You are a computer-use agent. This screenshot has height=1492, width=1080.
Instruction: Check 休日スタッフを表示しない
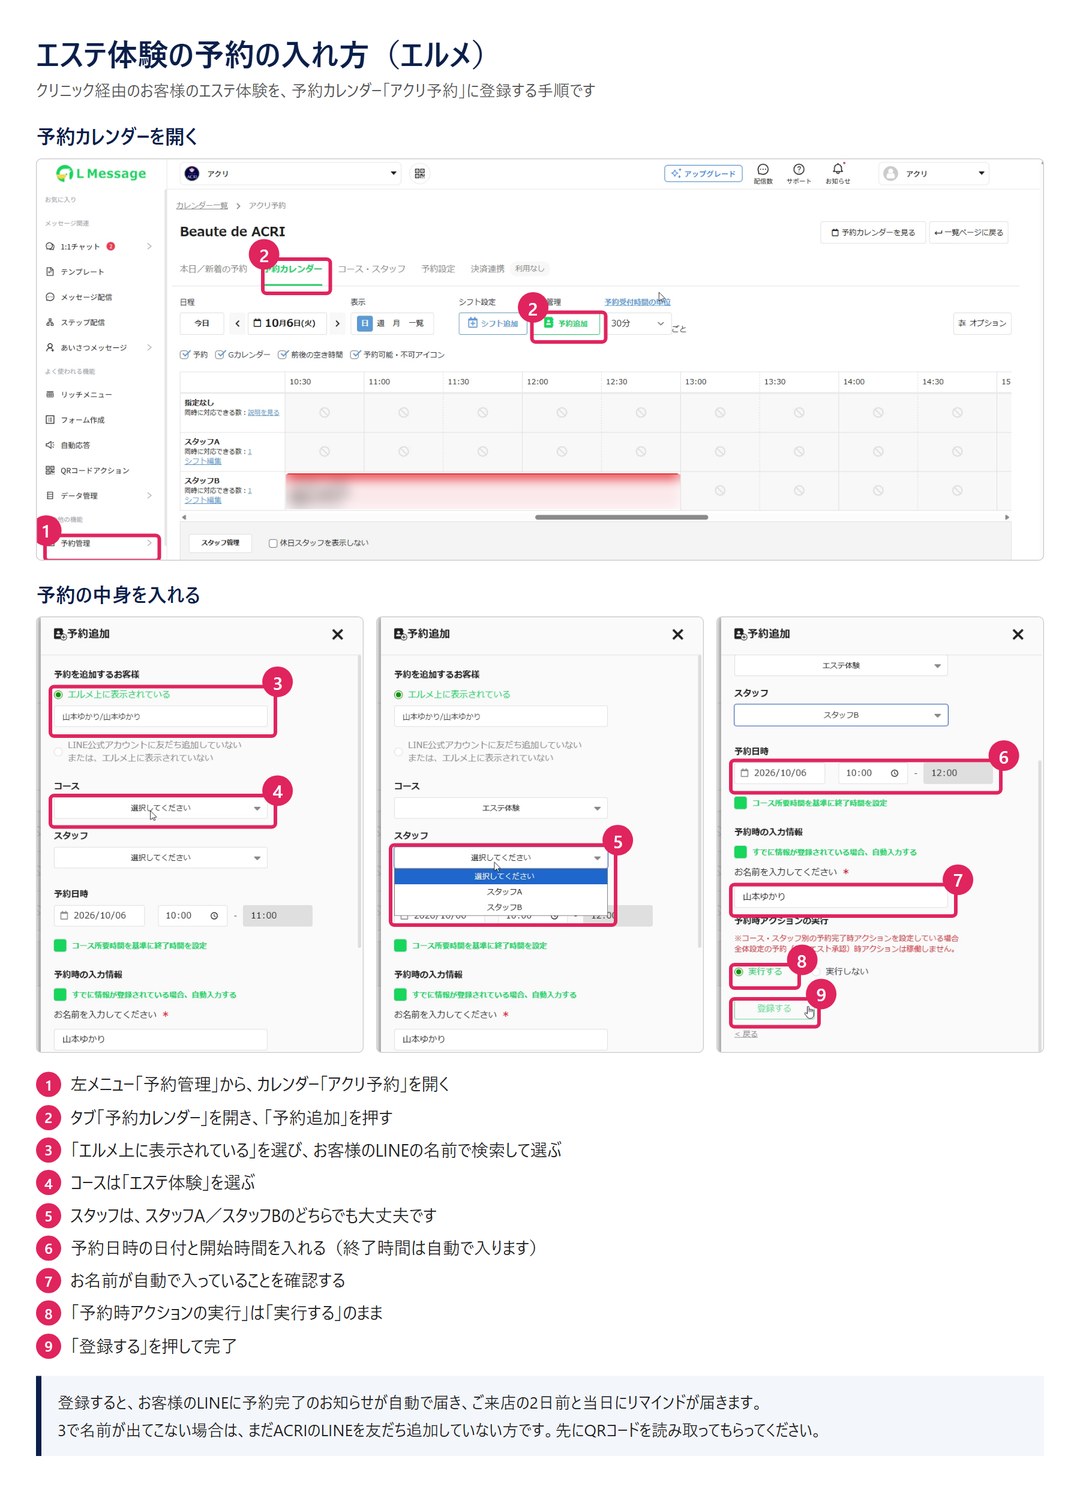(273, 543)
